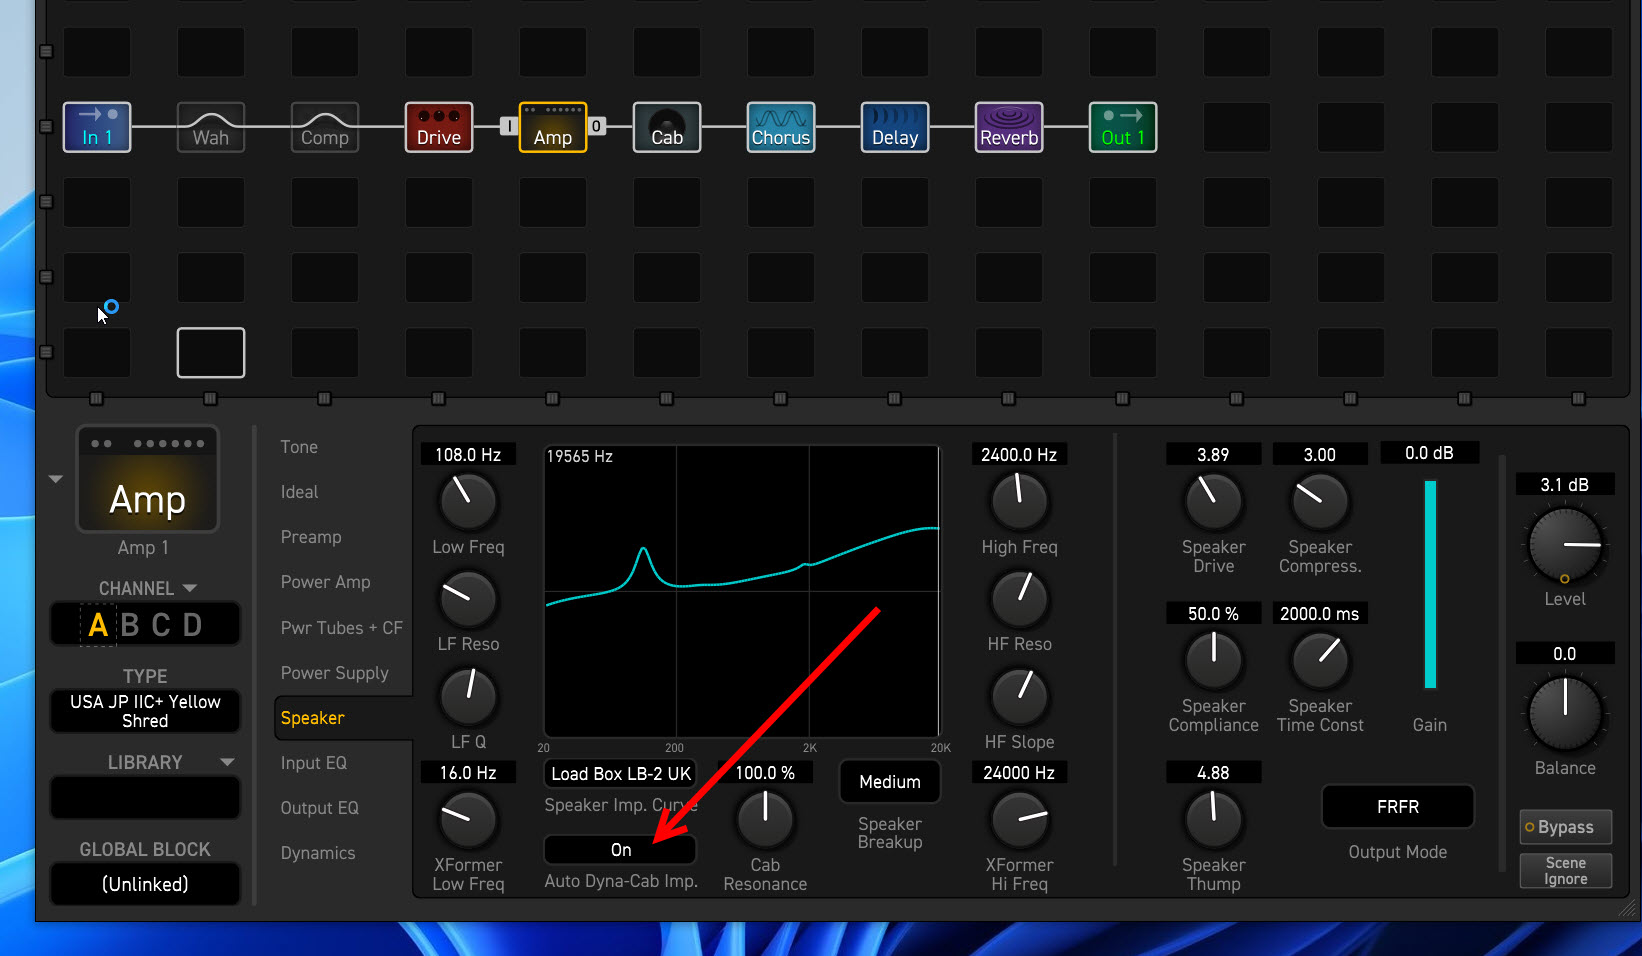Select the In 1 input block
1642x956 pixels.
pos(97,127)
